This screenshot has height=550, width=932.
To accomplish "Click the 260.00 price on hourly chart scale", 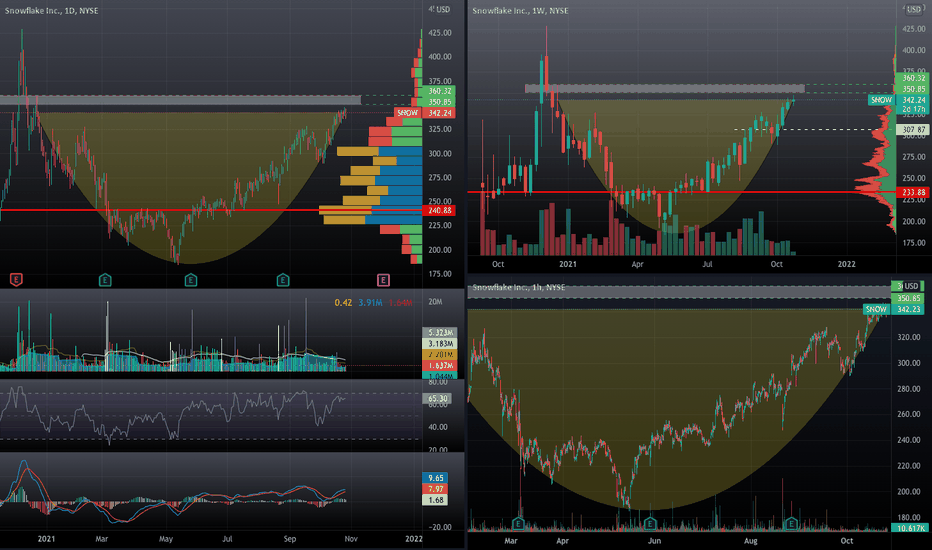I will [x=908, y=414].
